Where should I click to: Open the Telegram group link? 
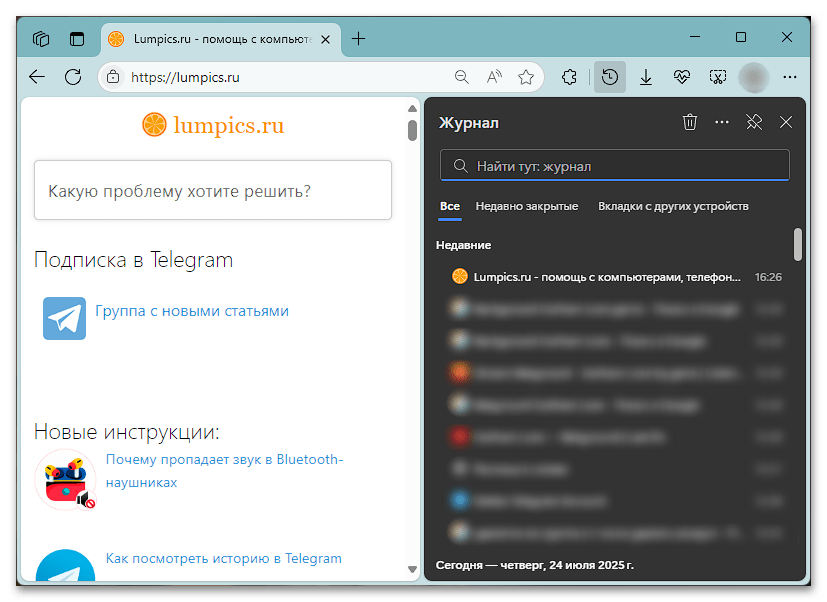point(190,312)
